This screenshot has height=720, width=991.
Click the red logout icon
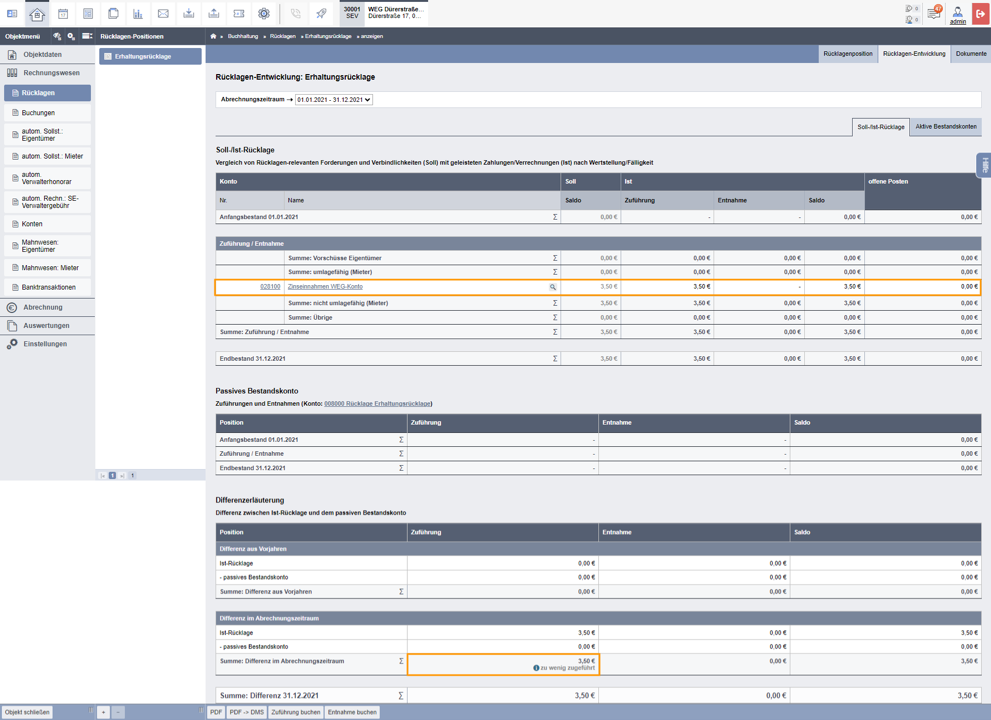pos(980,13)
